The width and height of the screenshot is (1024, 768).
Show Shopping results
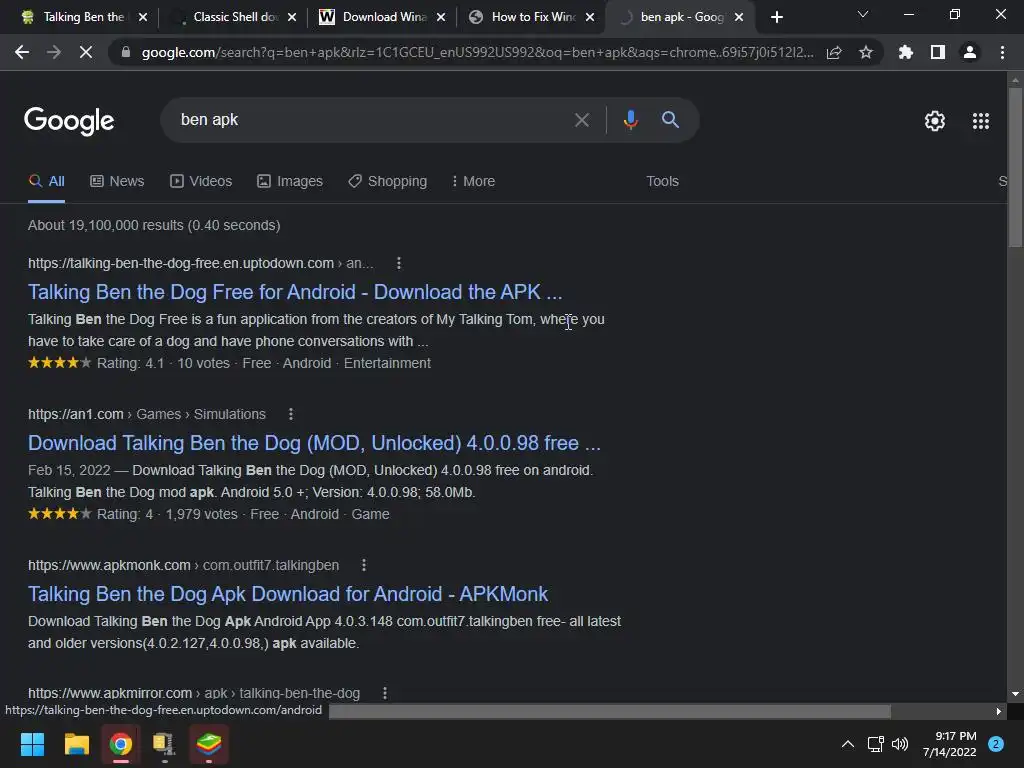(387, 181)
